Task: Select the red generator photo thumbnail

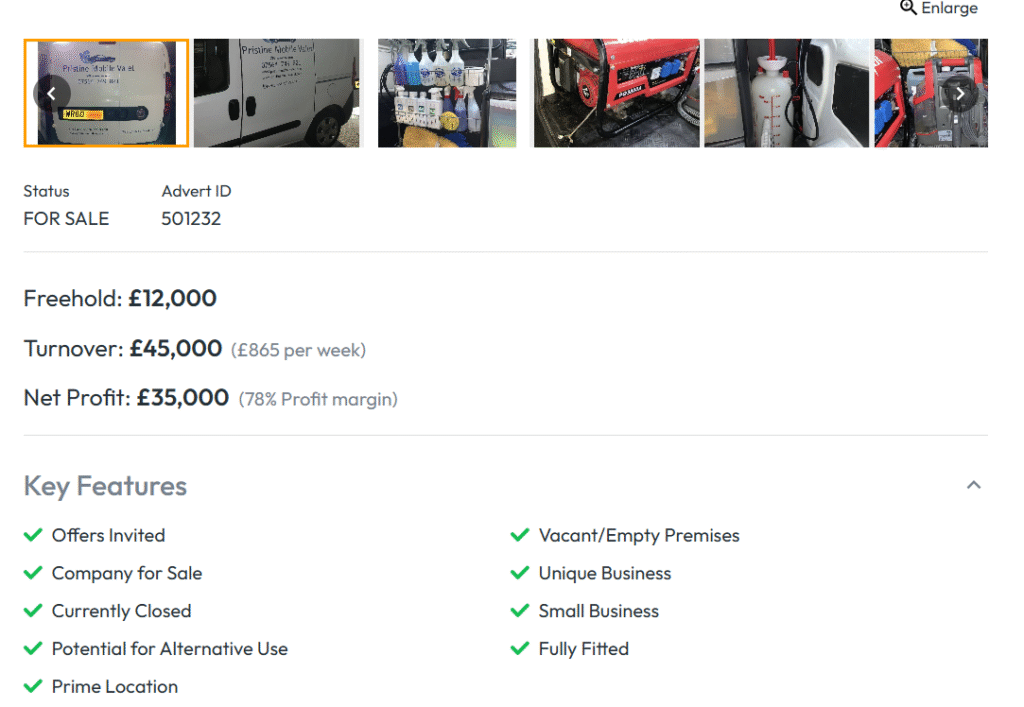Action: click(614, 93)
